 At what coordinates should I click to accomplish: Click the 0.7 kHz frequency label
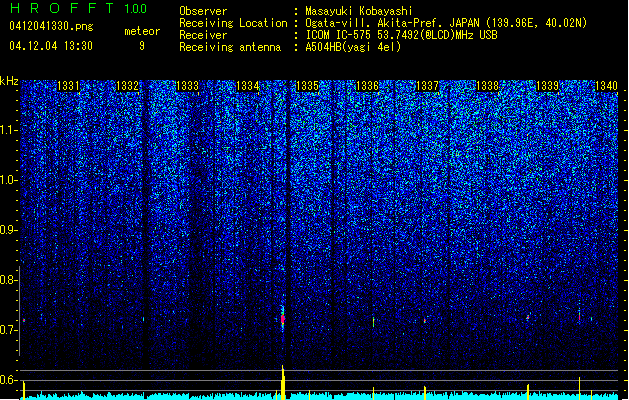pos(9,330)
